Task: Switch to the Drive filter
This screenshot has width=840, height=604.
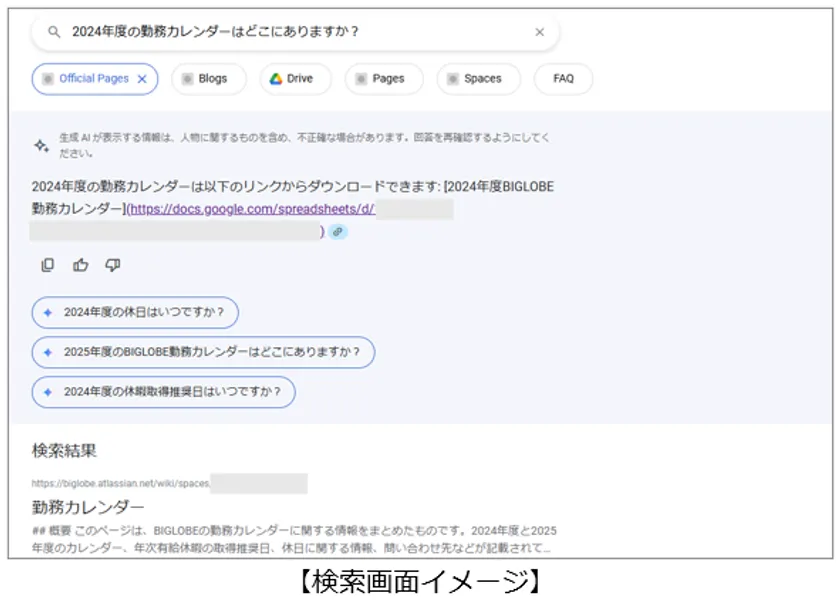Action: point(293,78)
